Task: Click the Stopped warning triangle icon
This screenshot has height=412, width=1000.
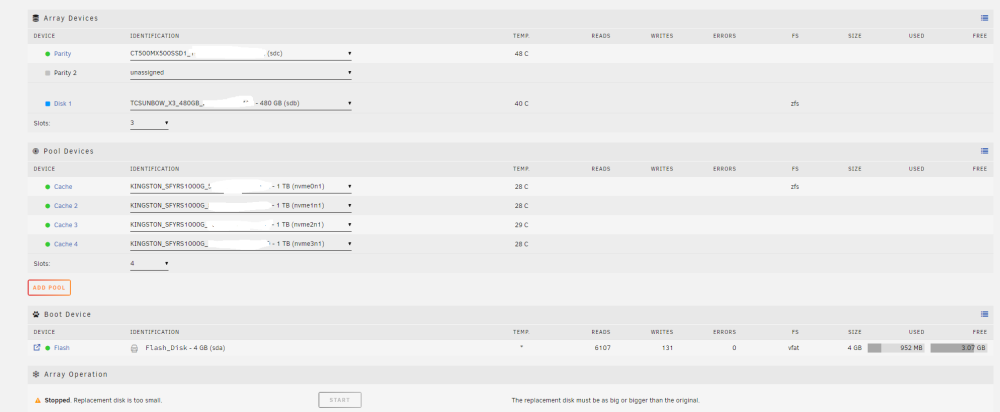Action: coord(38,401)
